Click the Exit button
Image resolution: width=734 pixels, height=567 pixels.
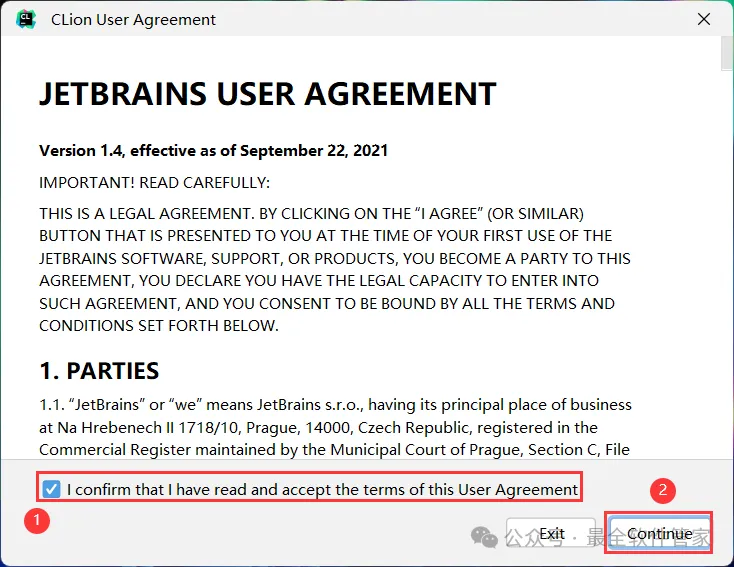point(551,533)
